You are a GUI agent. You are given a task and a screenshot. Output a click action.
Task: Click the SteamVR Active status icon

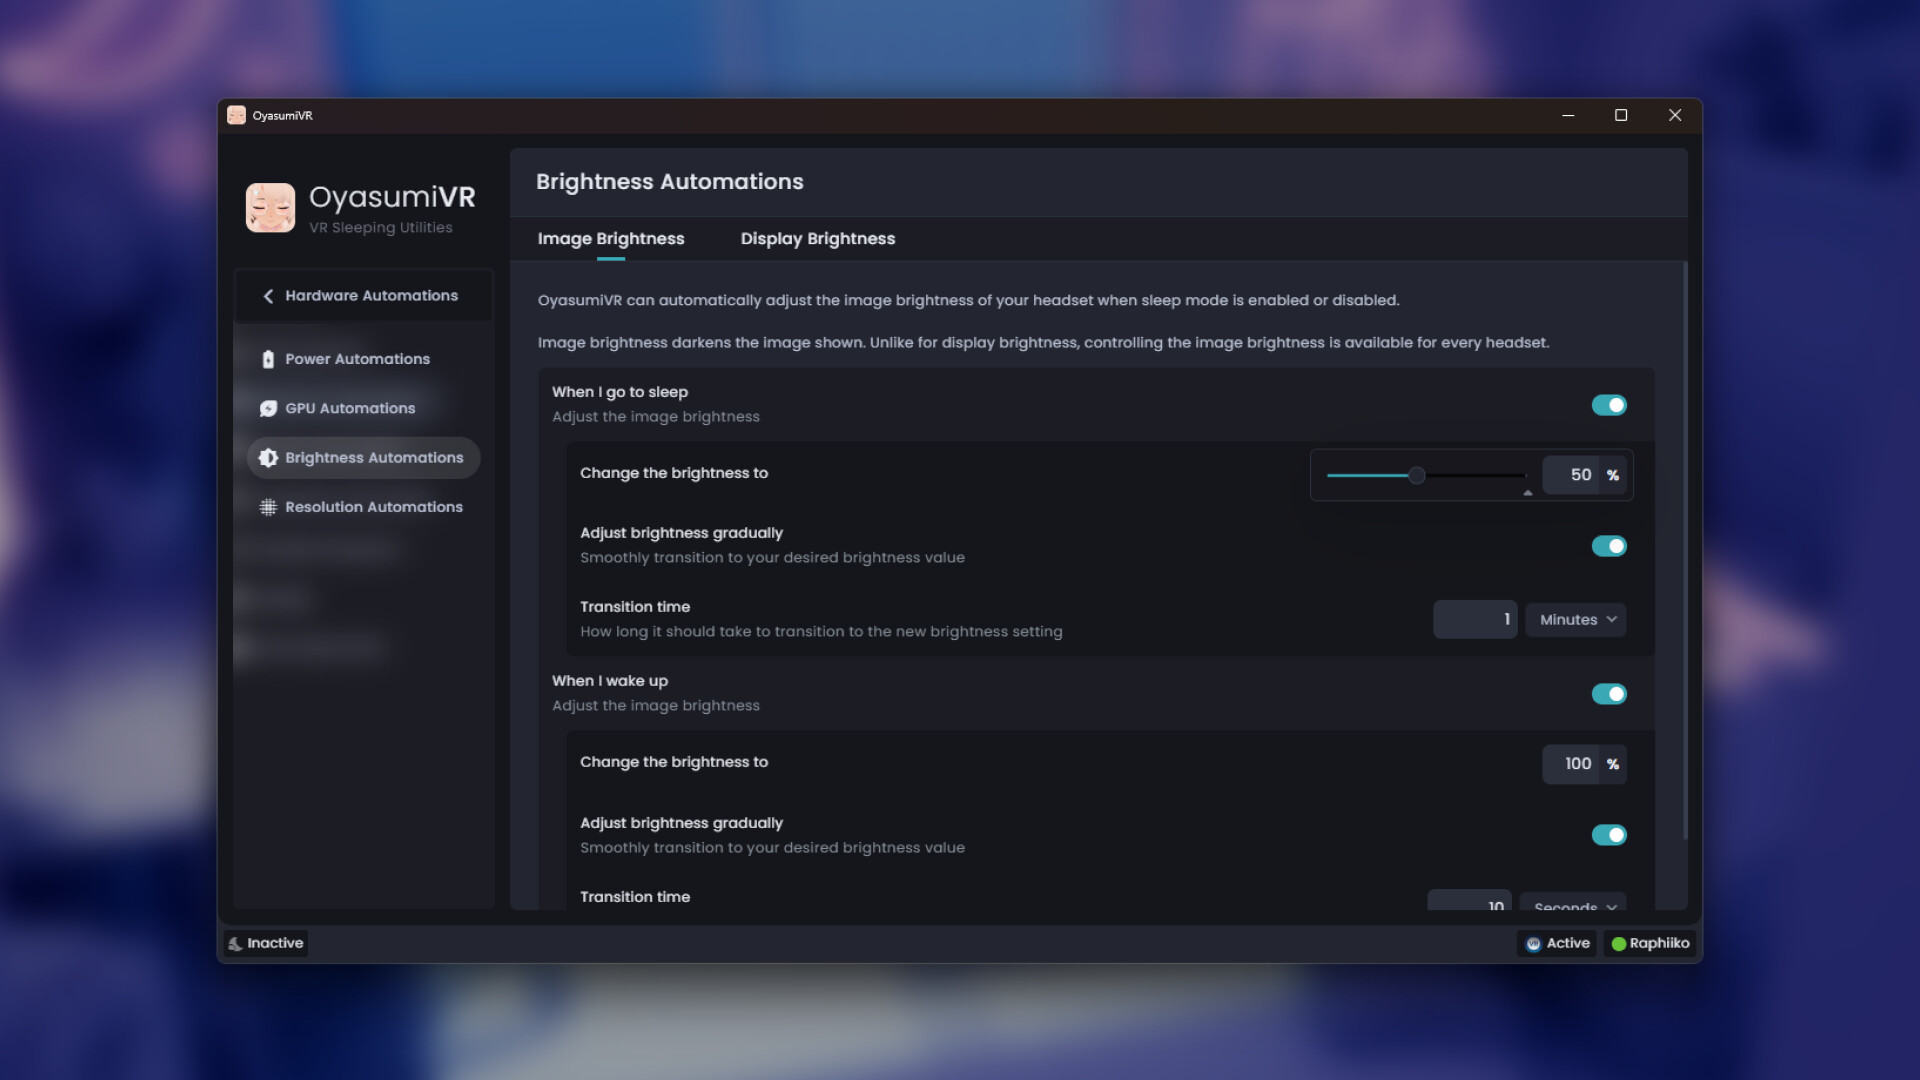[1533, 943]
